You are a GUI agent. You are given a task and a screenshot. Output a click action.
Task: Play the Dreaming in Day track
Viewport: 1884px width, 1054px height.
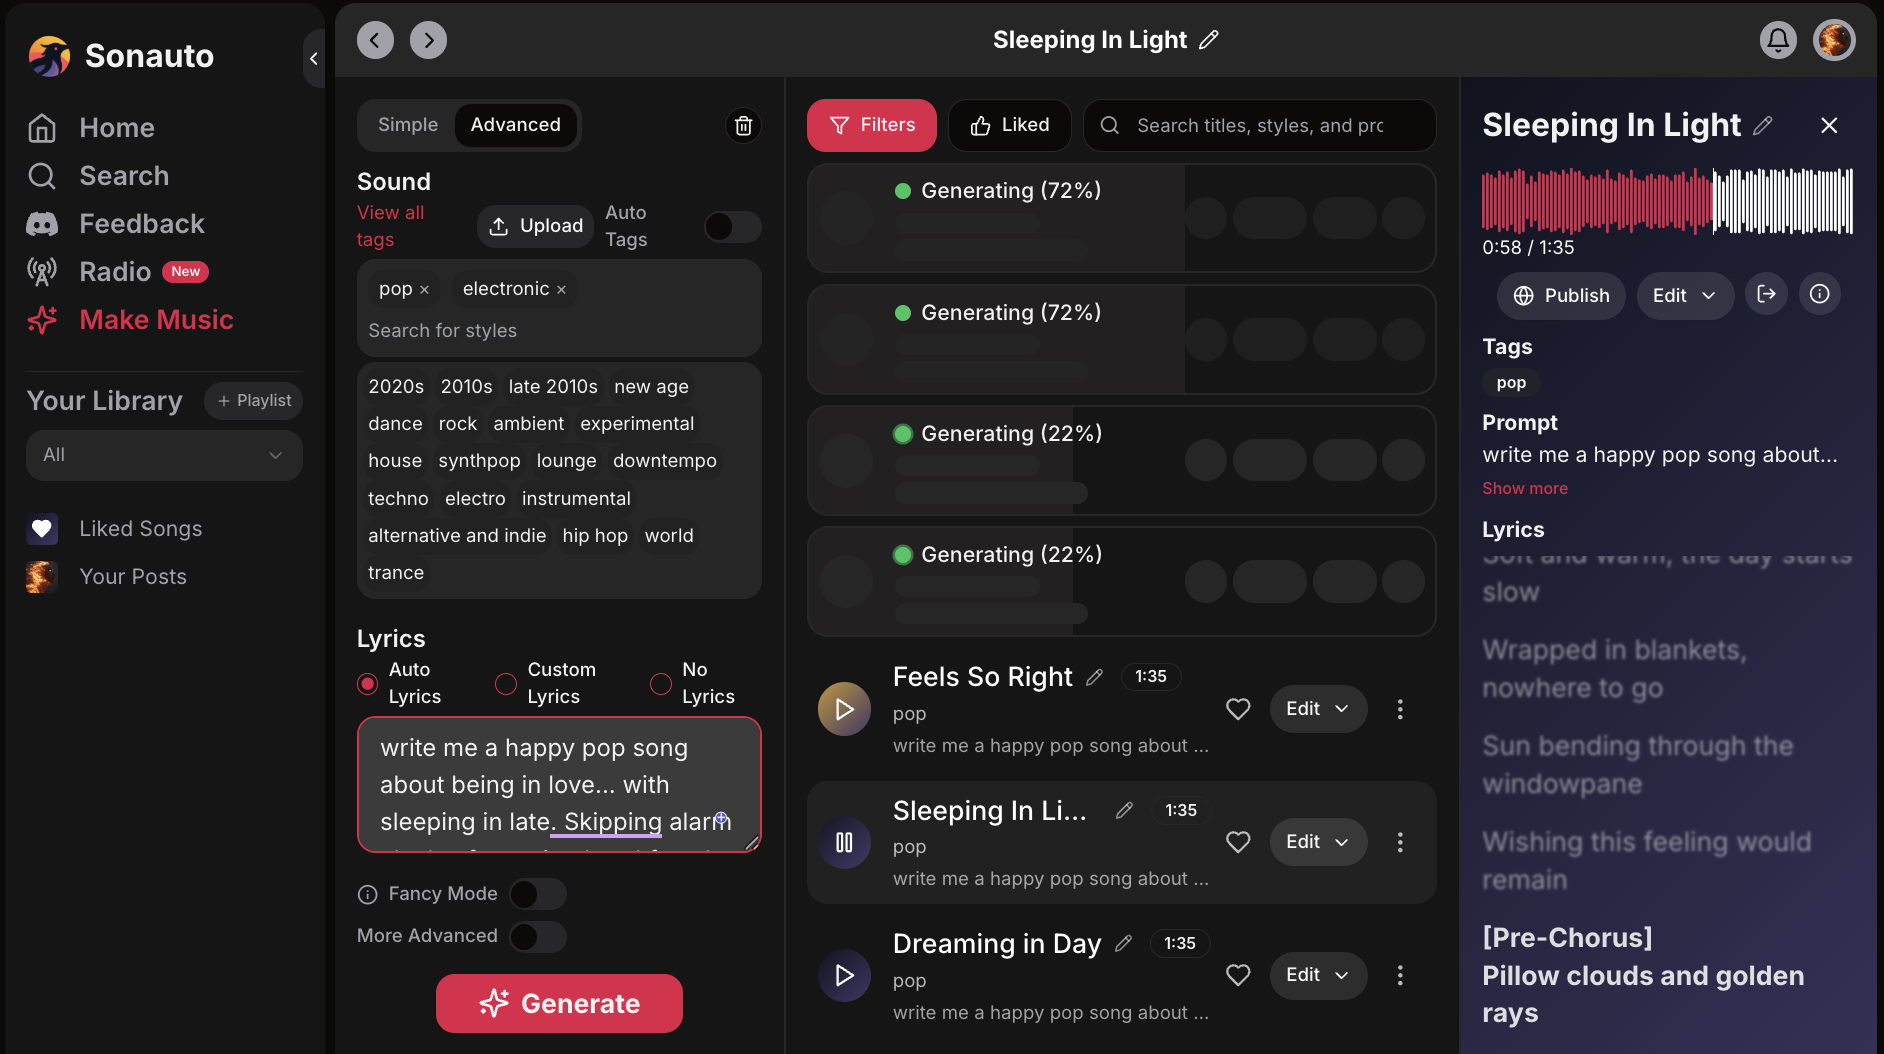coord(845,975)
